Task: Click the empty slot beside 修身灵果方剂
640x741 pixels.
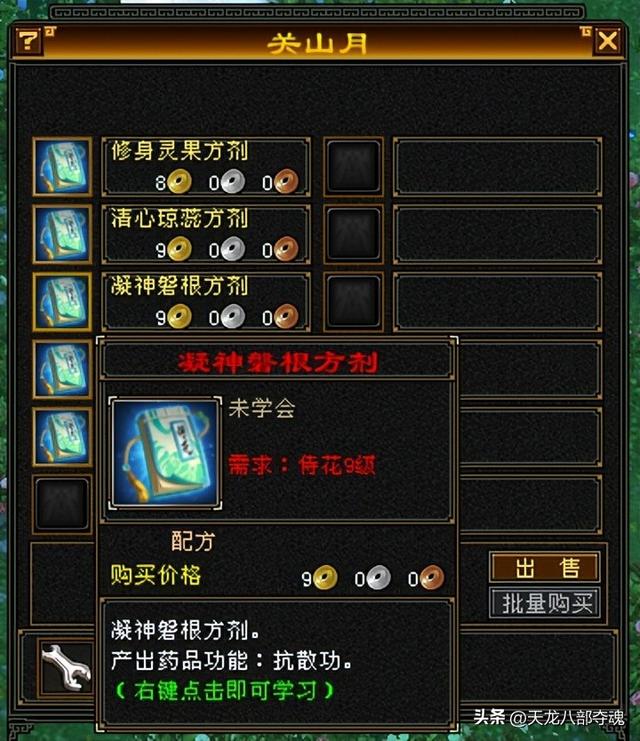Action: 353,166
